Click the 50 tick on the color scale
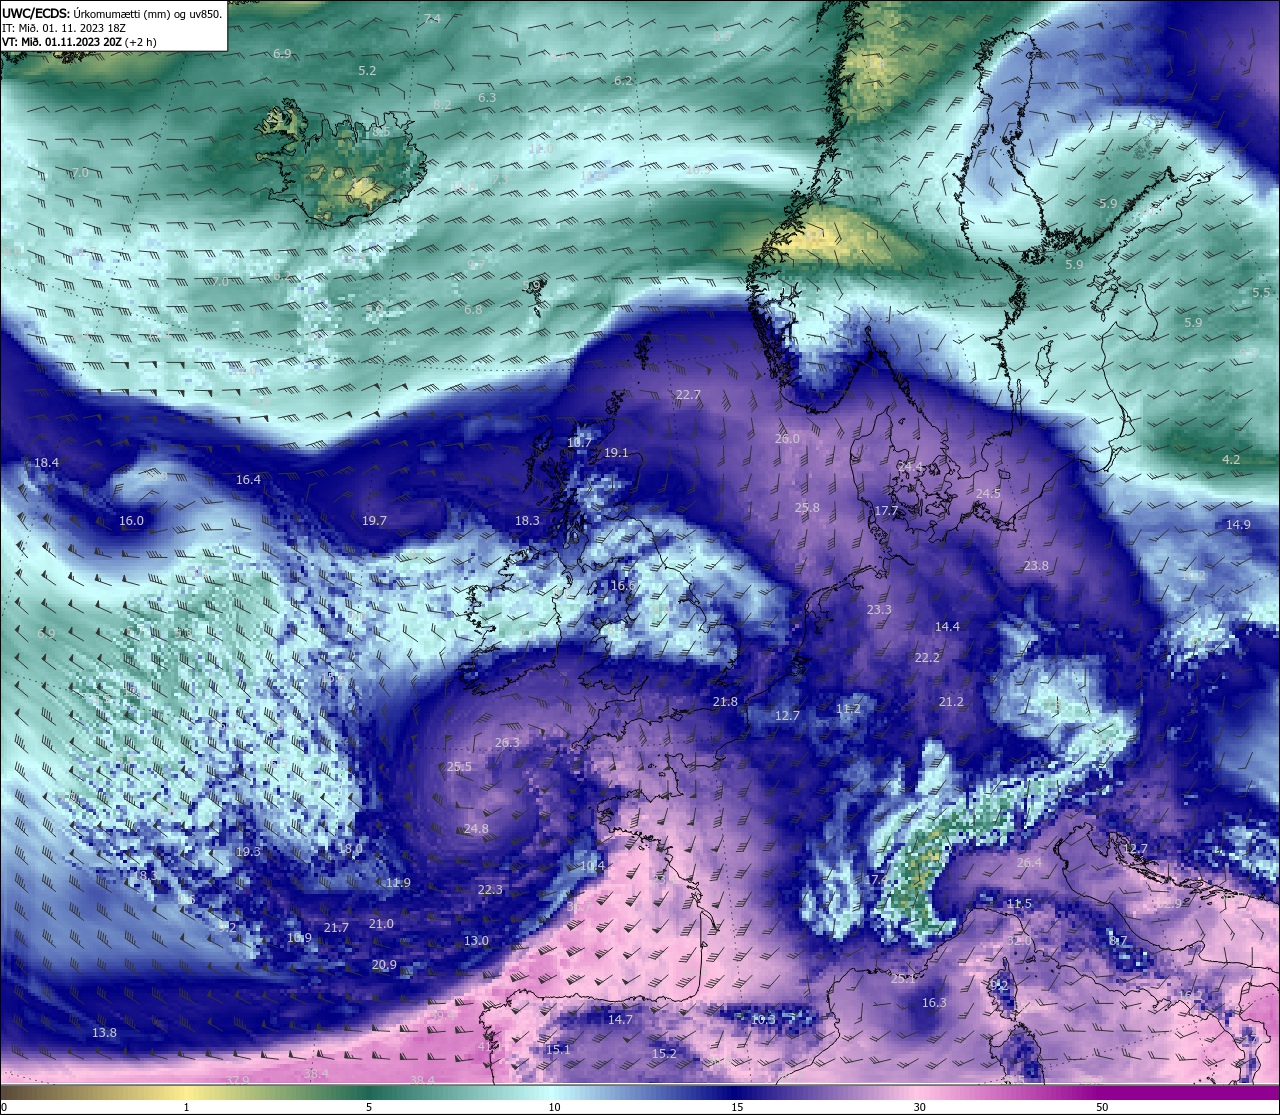This screenshot has height=1115, width=1280. pos(1102,1107)
